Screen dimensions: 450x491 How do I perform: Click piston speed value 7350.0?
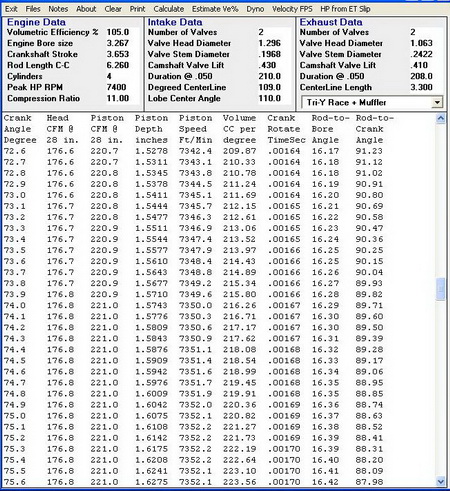point(195,305)
